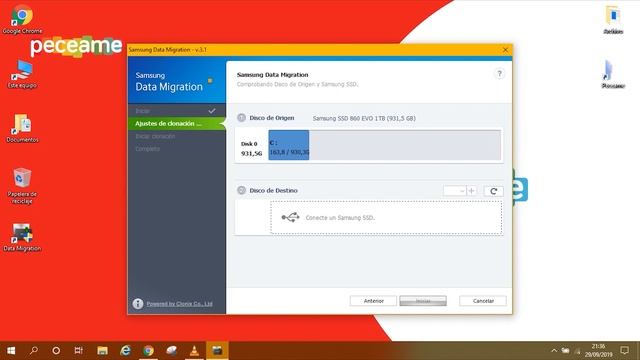Open Internet Explorer from the taskbar
640x360 pixels.
125,351
